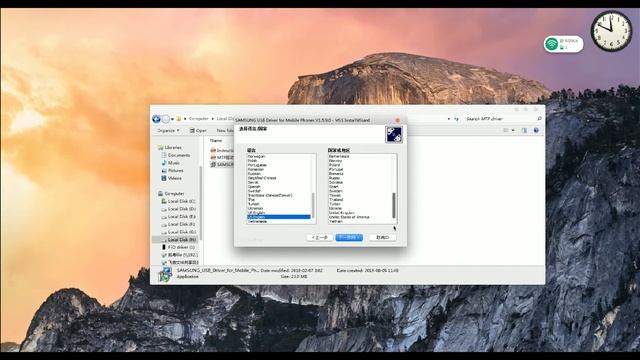Viewport: 640px width, 360px height.
Task: Click the search magnifier icon in Explorer
Action: click(x=539, y=119)
